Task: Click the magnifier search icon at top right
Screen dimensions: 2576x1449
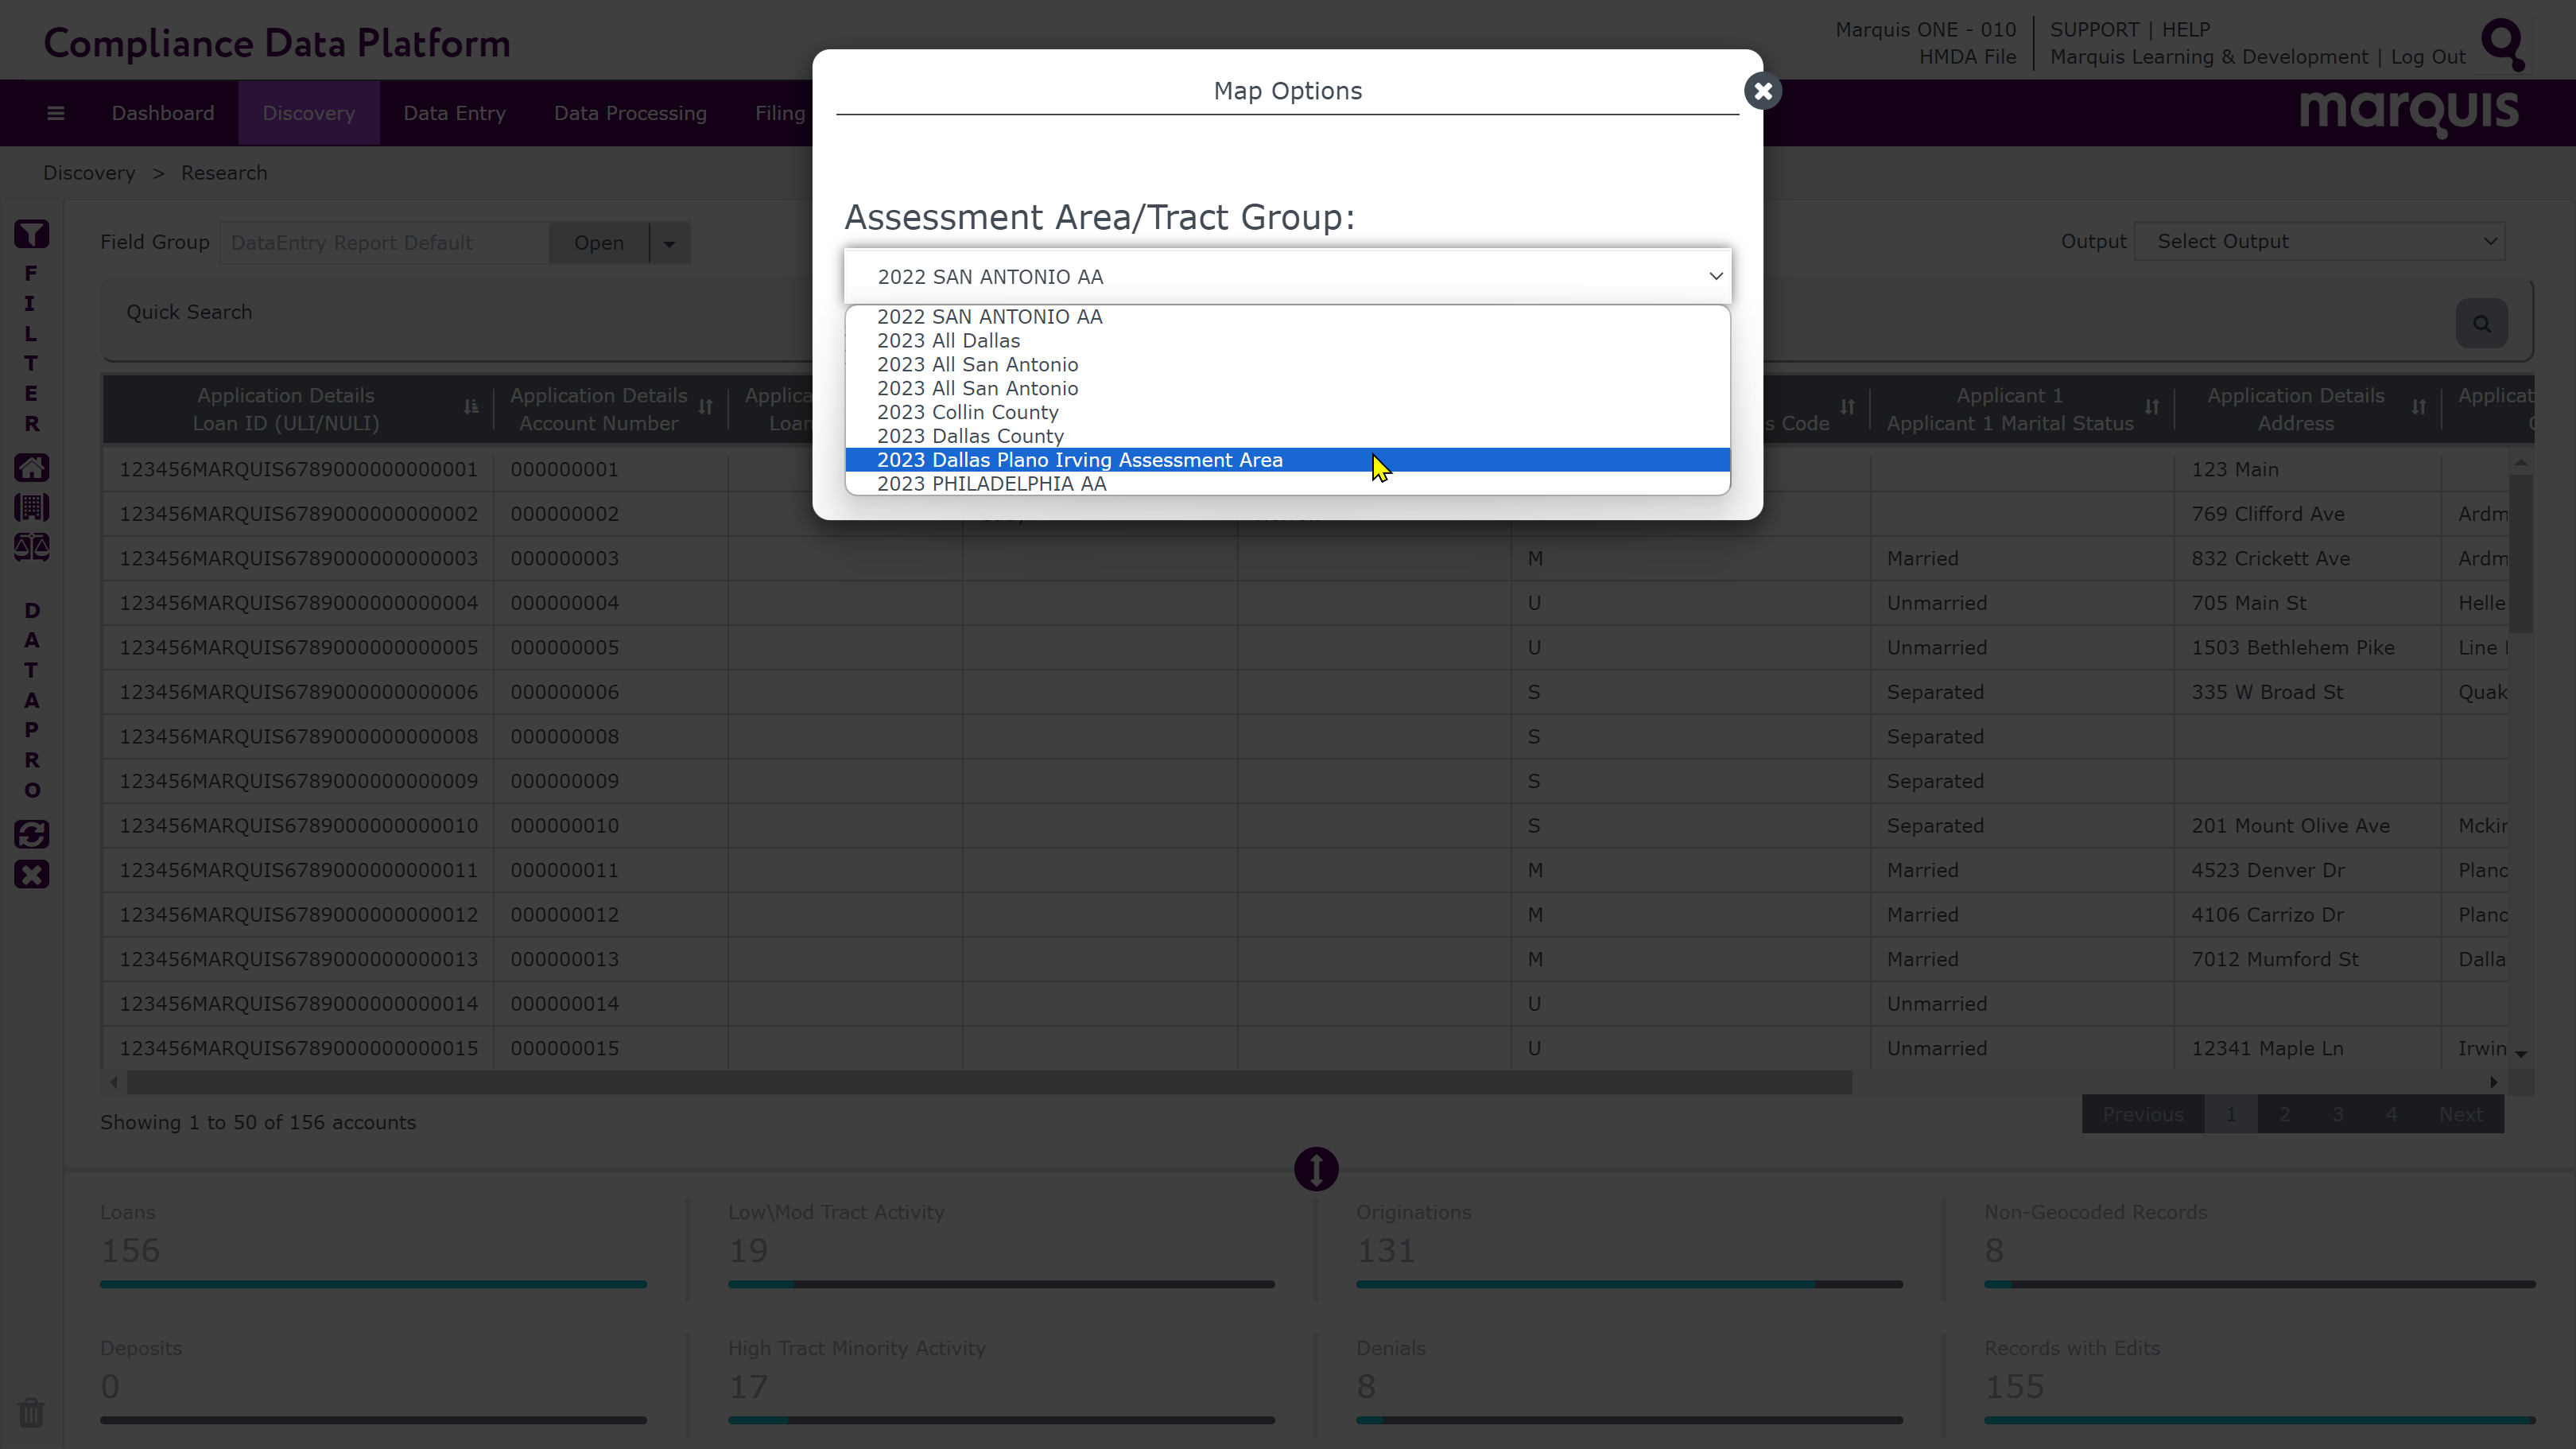Action: tap(2503, 44)
